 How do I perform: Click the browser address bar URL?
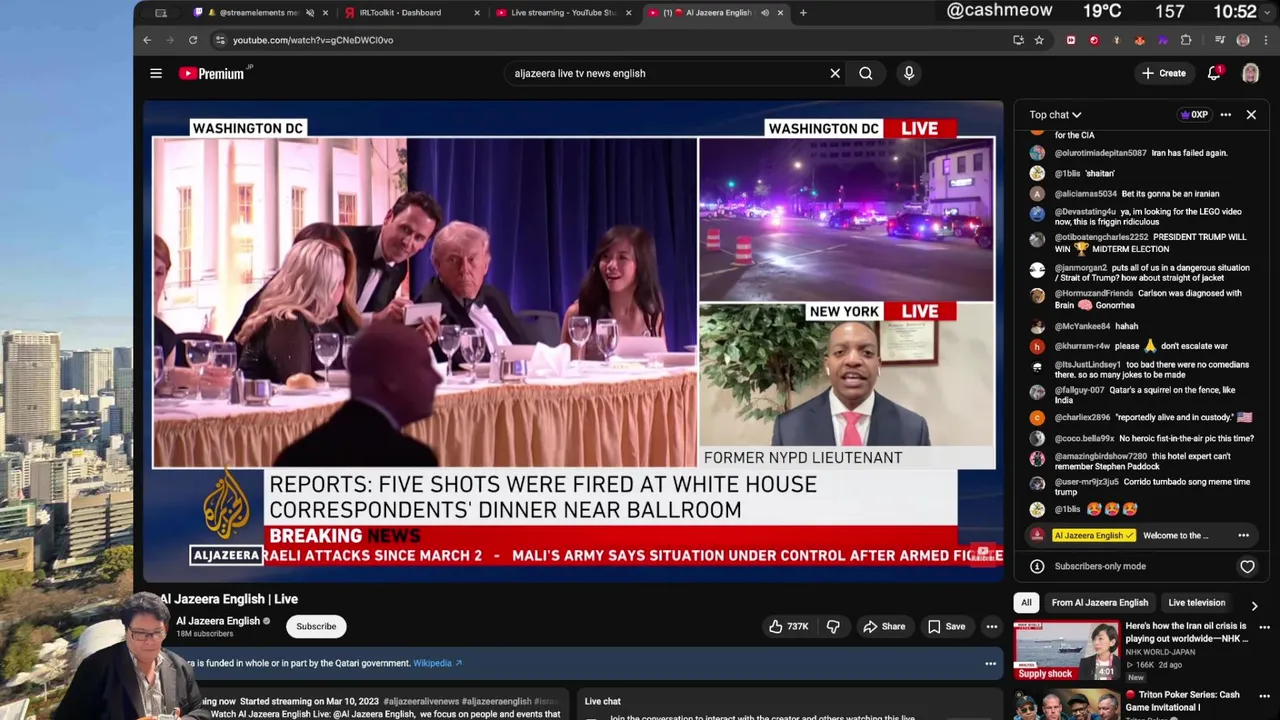point(313,40)
